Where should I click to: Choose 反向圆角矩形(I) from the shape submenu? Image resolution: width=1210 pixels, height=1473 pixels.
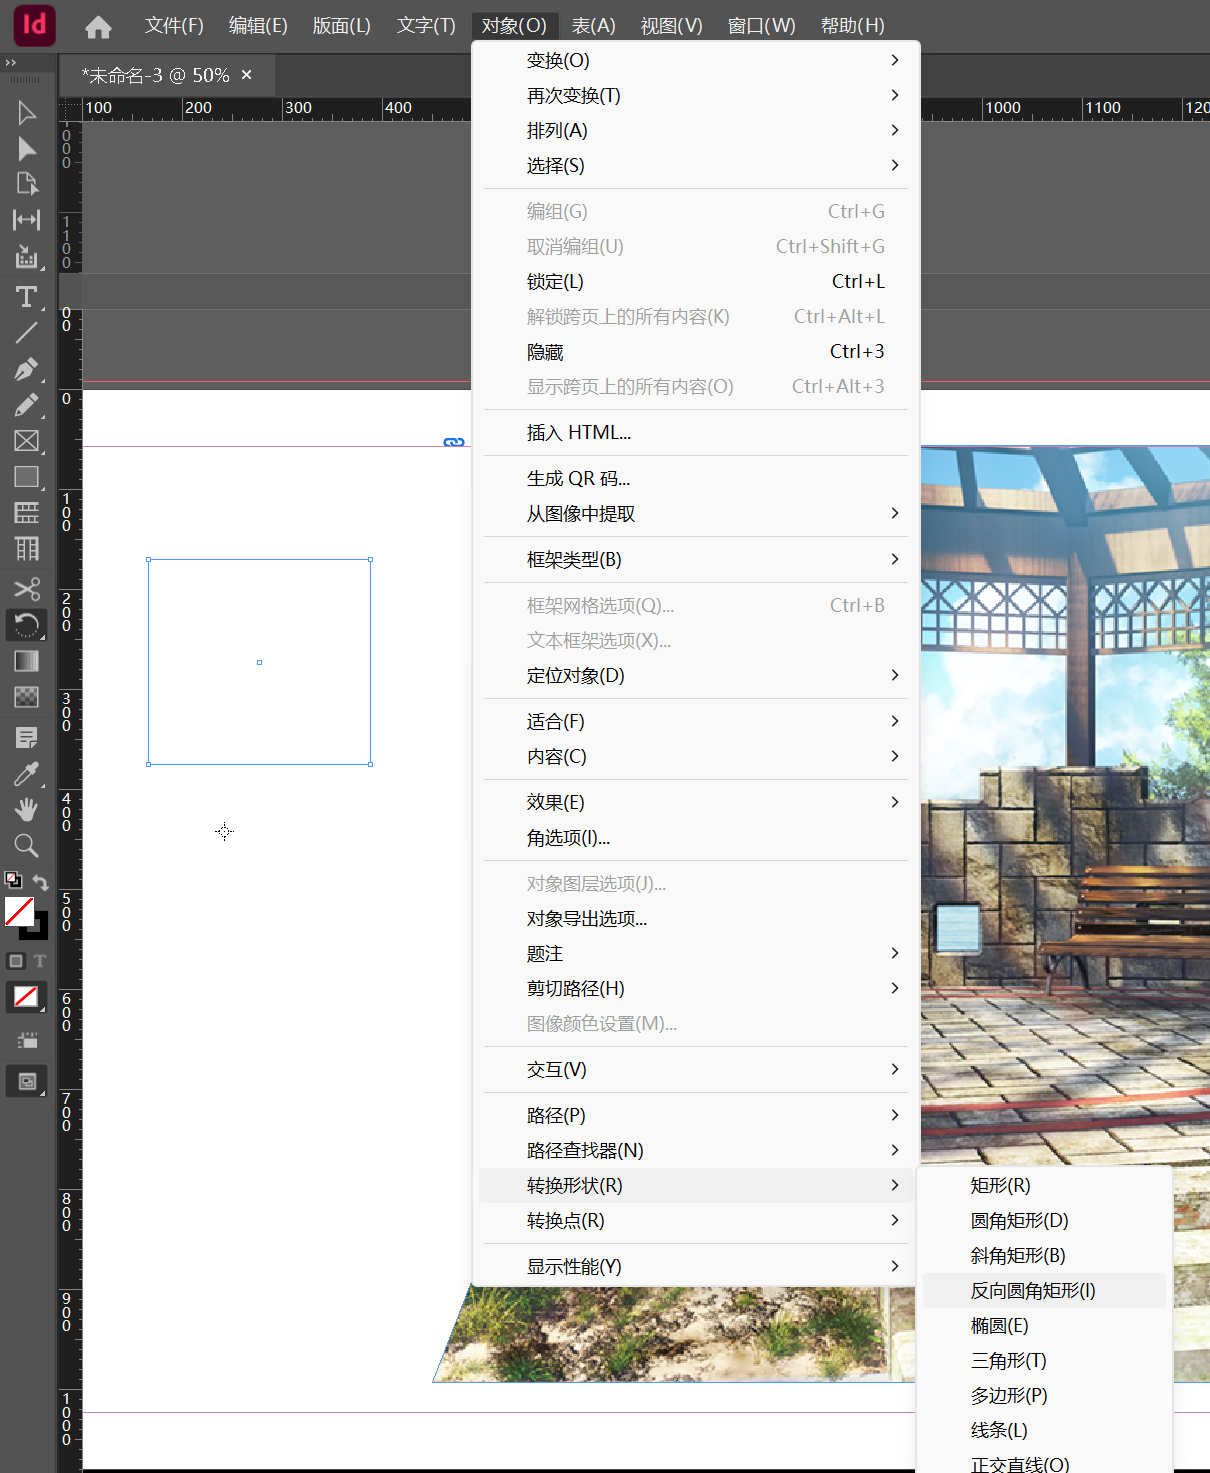(1033, 1290)
